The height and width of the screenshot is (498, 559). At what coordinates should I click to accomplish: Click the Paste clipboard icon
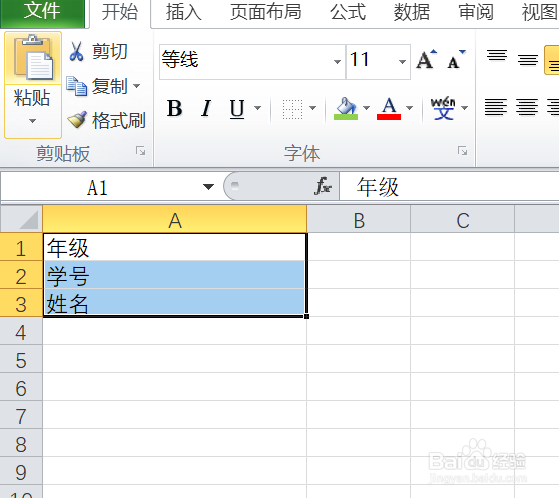tap(33, 57)
